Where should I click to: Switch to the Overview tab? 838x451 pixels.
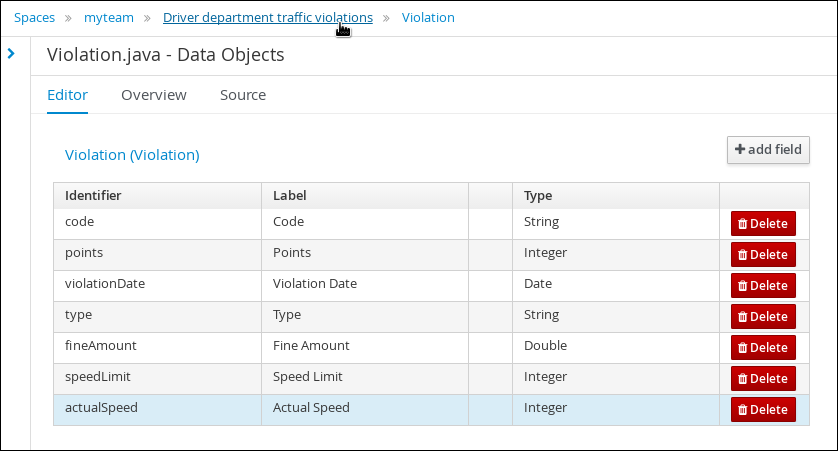click(x=154, y=95)
